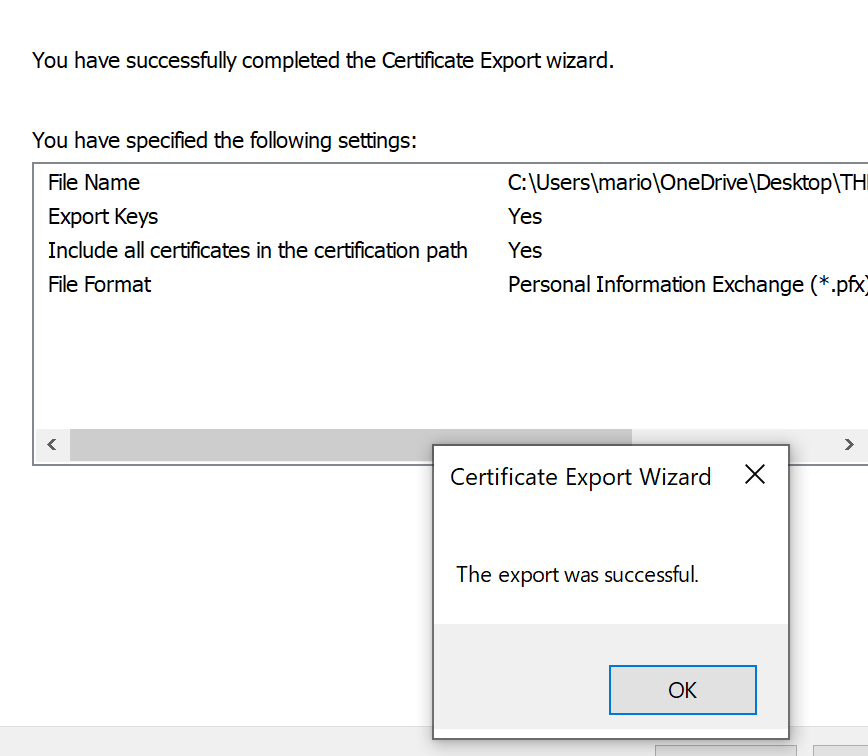Viewport: 868px width, 756px height.
Task: Close the Certificate Export Wizard message box
Action: point(755,475)
